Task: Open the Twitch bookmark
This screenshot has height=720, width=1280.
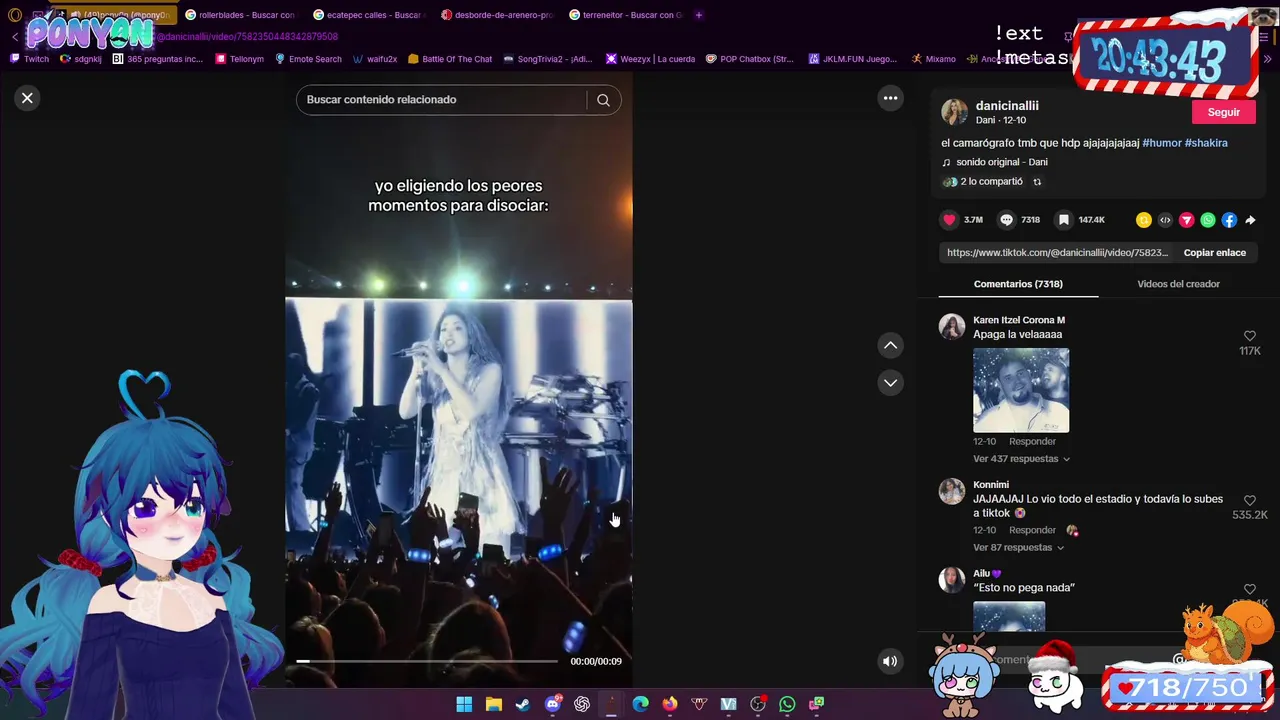Action: click(x=29, y=59)
